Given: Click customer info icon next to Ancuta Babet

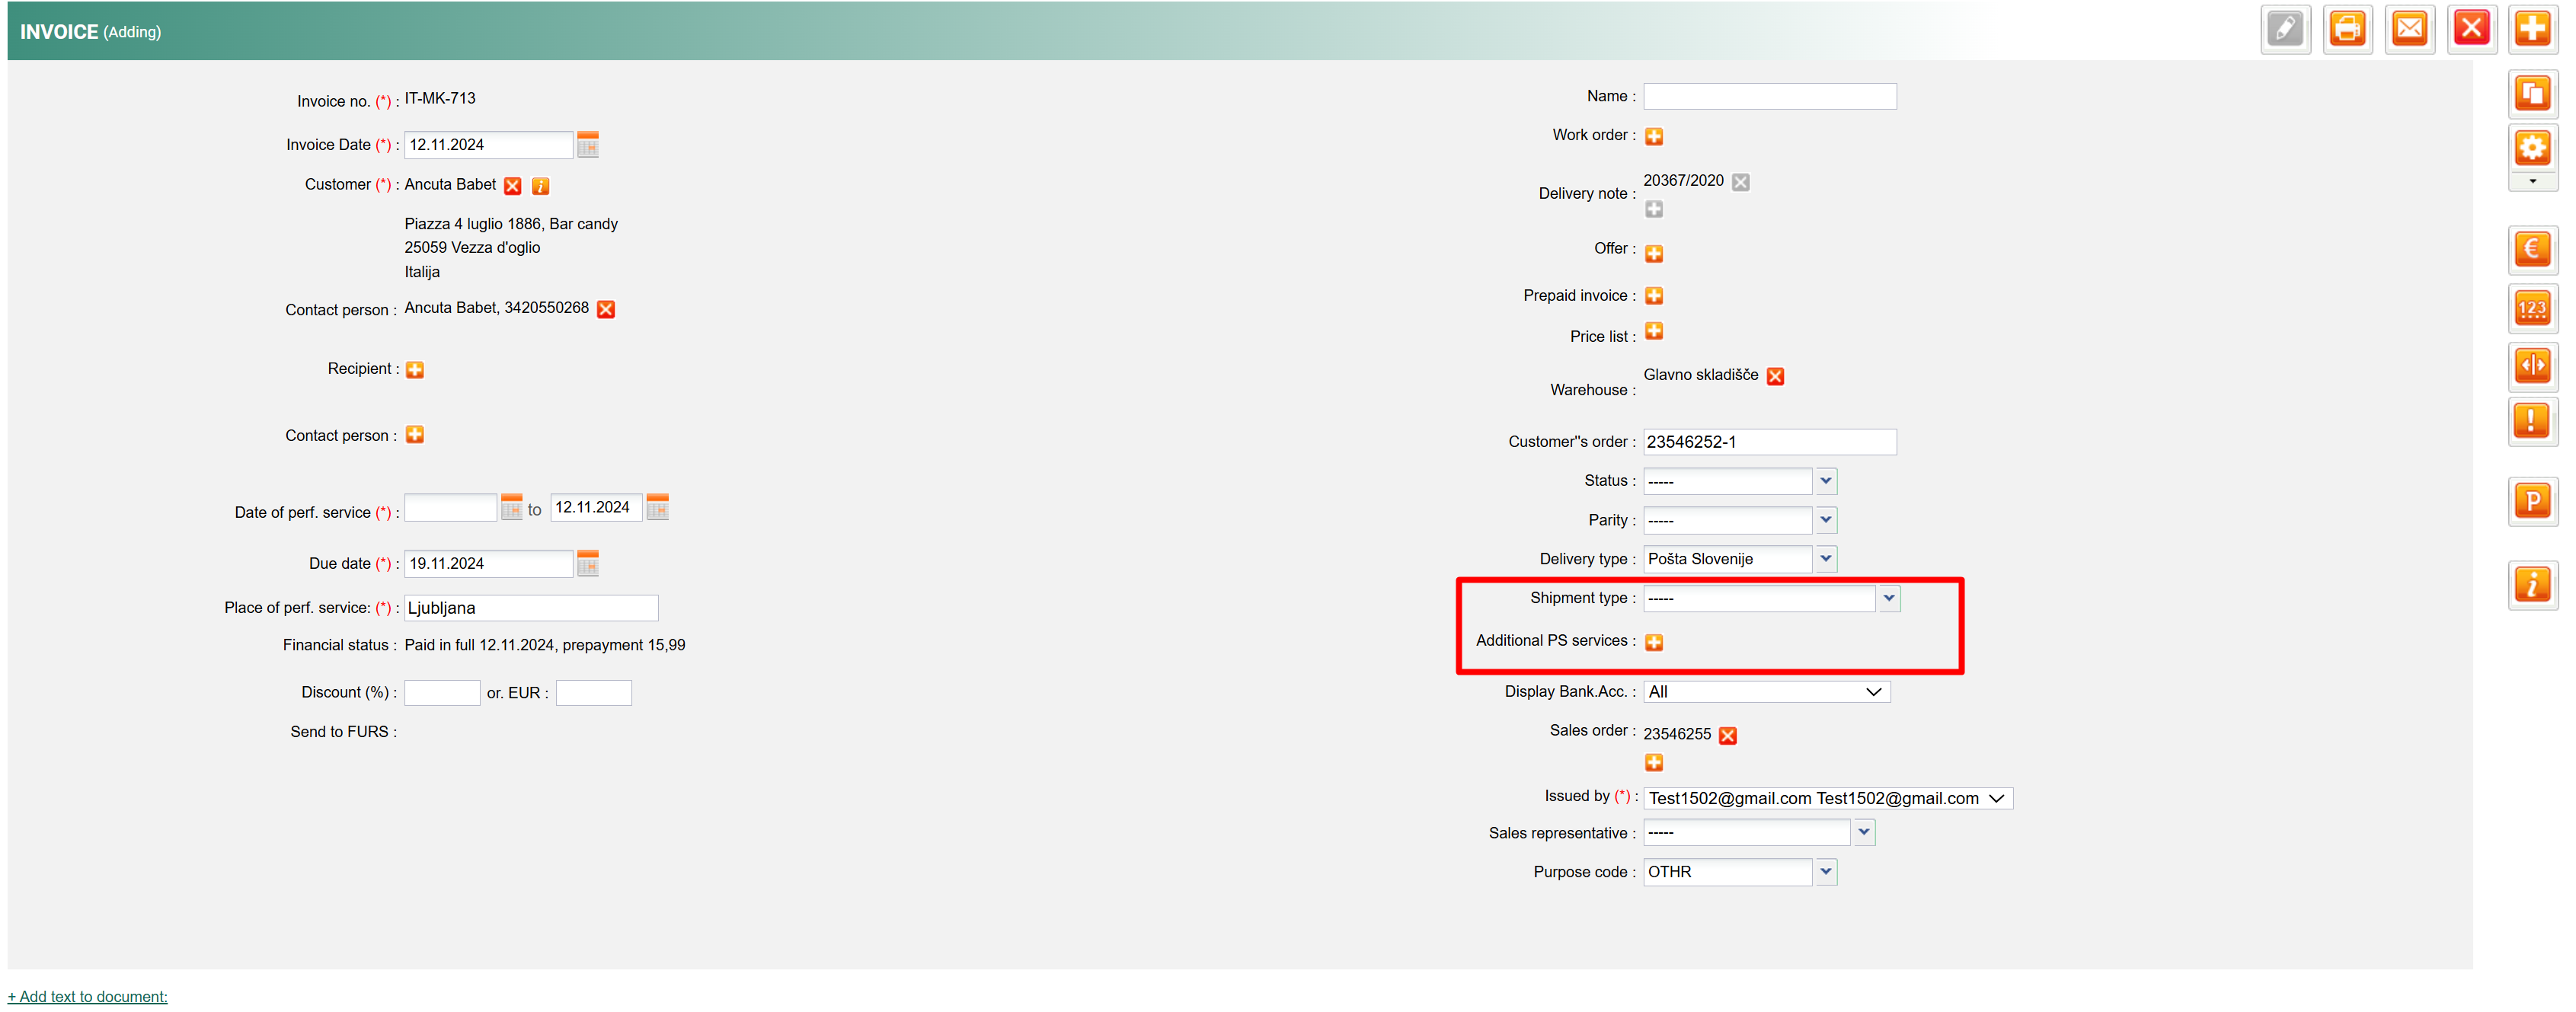Looking at the screenshot, I should coord(540,186).
